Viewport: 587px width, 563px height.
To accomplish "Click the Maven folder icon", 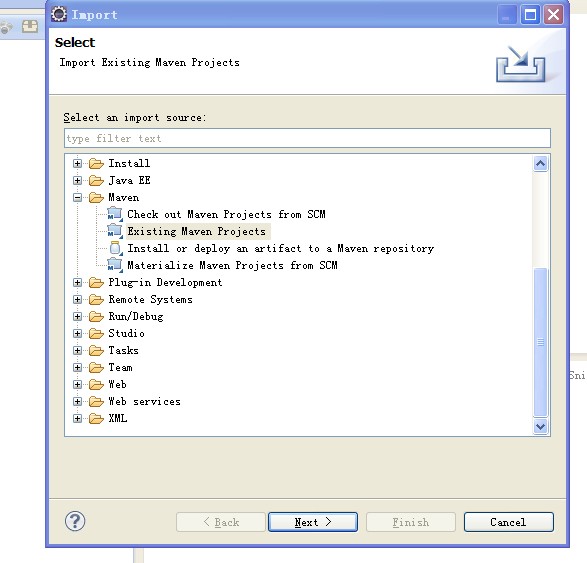I will (96, 198).
